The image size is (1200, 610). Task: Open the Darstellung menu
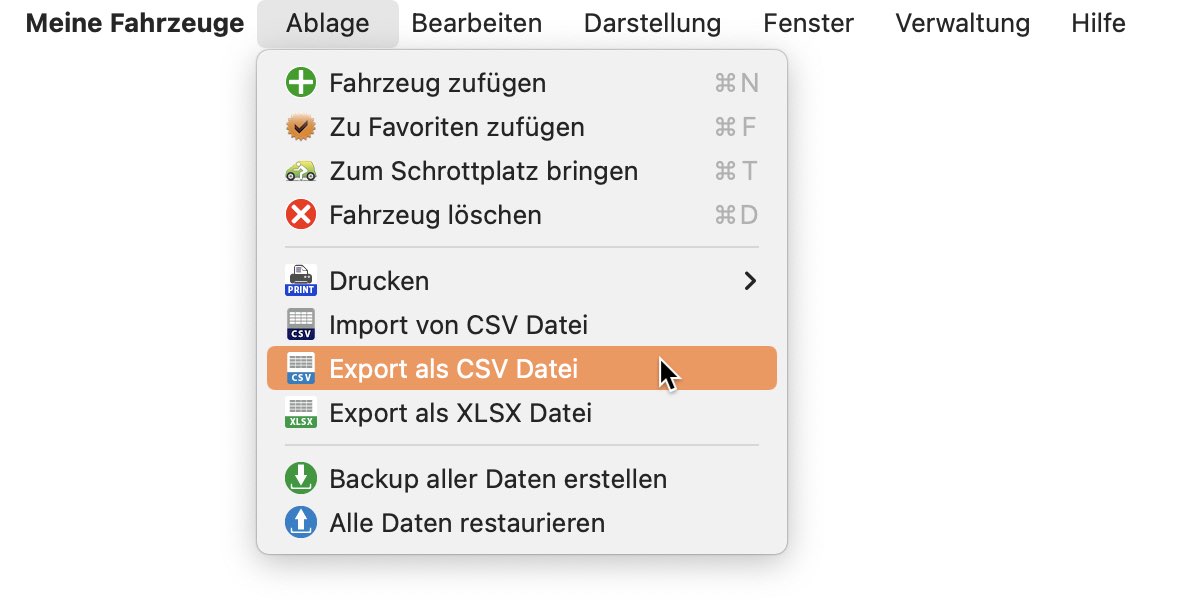[x=652, y=23]
